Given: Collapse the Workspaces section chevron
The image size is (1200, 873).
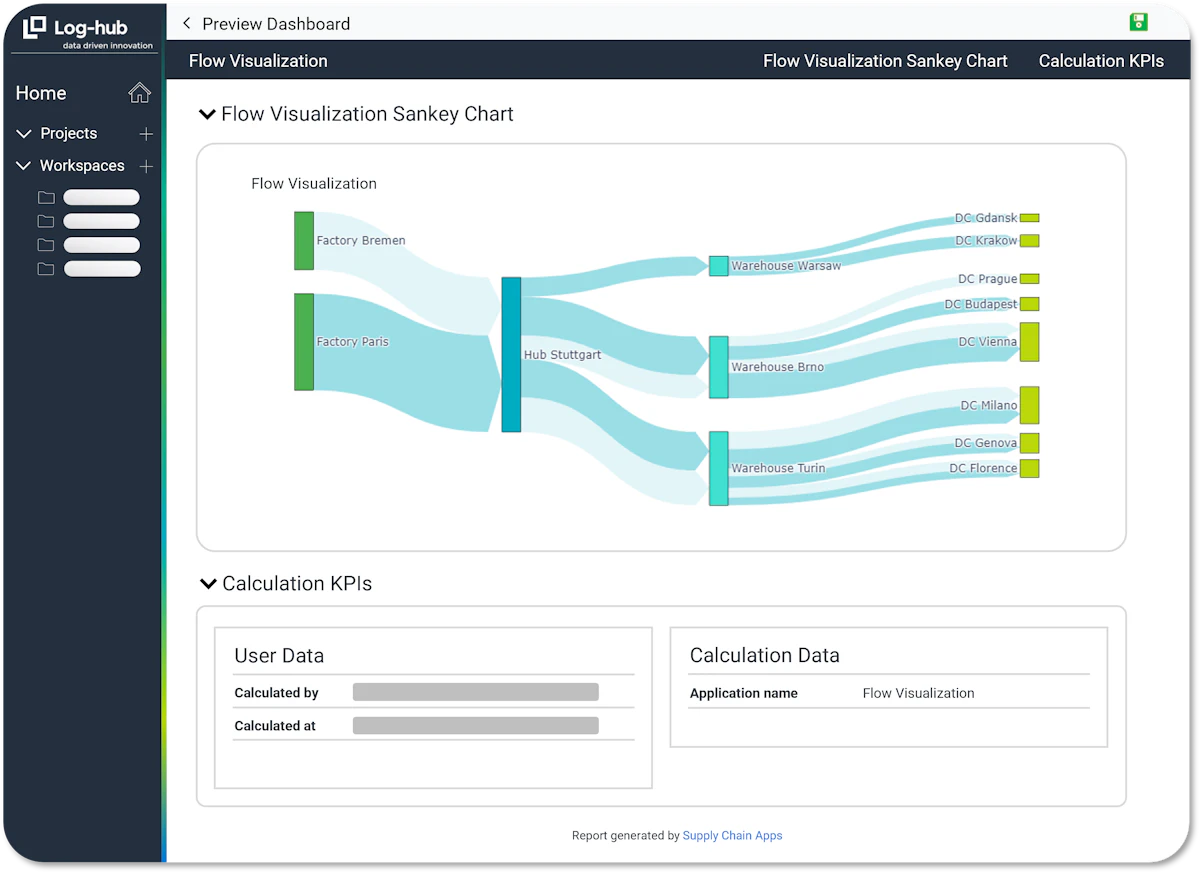Looking at the screenshot, I should [24, 166].
